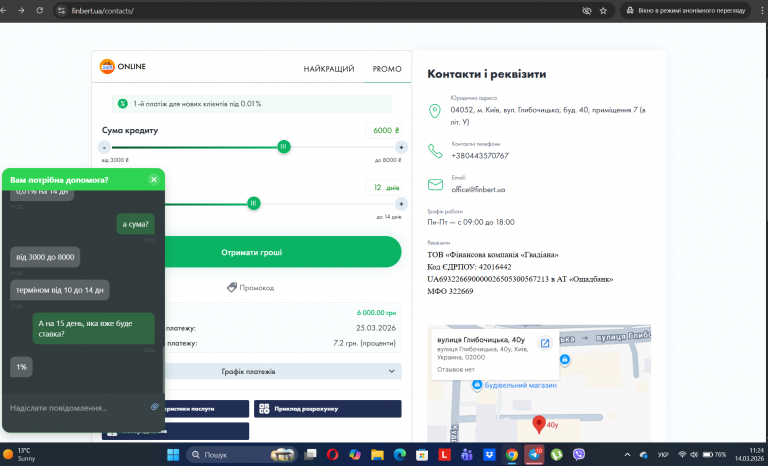Select the НАЙКРАЩИЙ tab
768x466 pixels.
329,69
